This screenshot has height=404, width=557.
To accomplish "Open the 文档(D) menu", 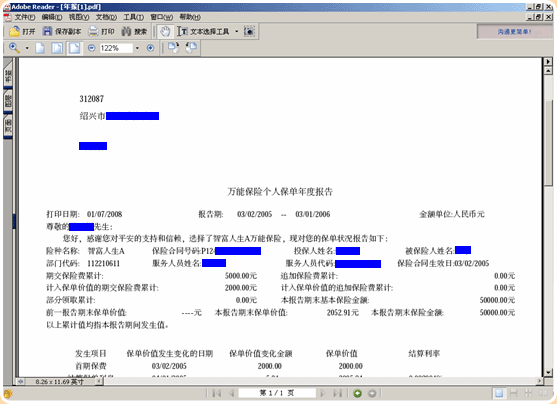I will (x=106, y=17).
